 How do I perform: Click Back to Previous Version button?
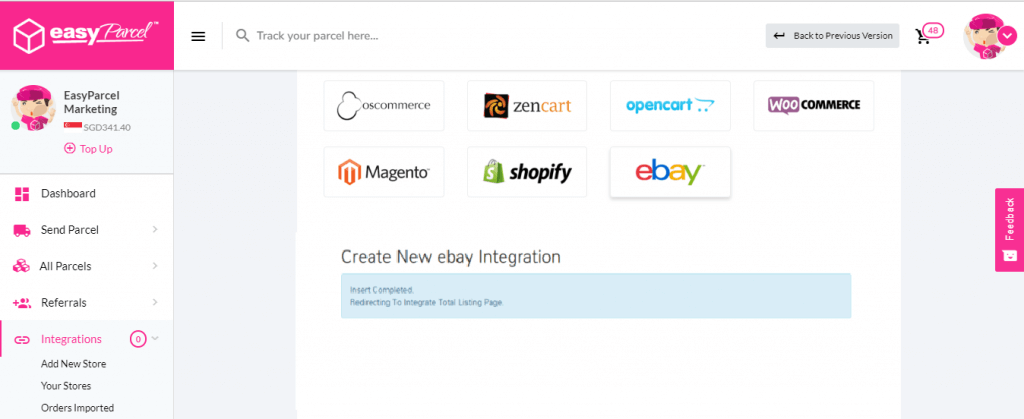click(833, 36)
